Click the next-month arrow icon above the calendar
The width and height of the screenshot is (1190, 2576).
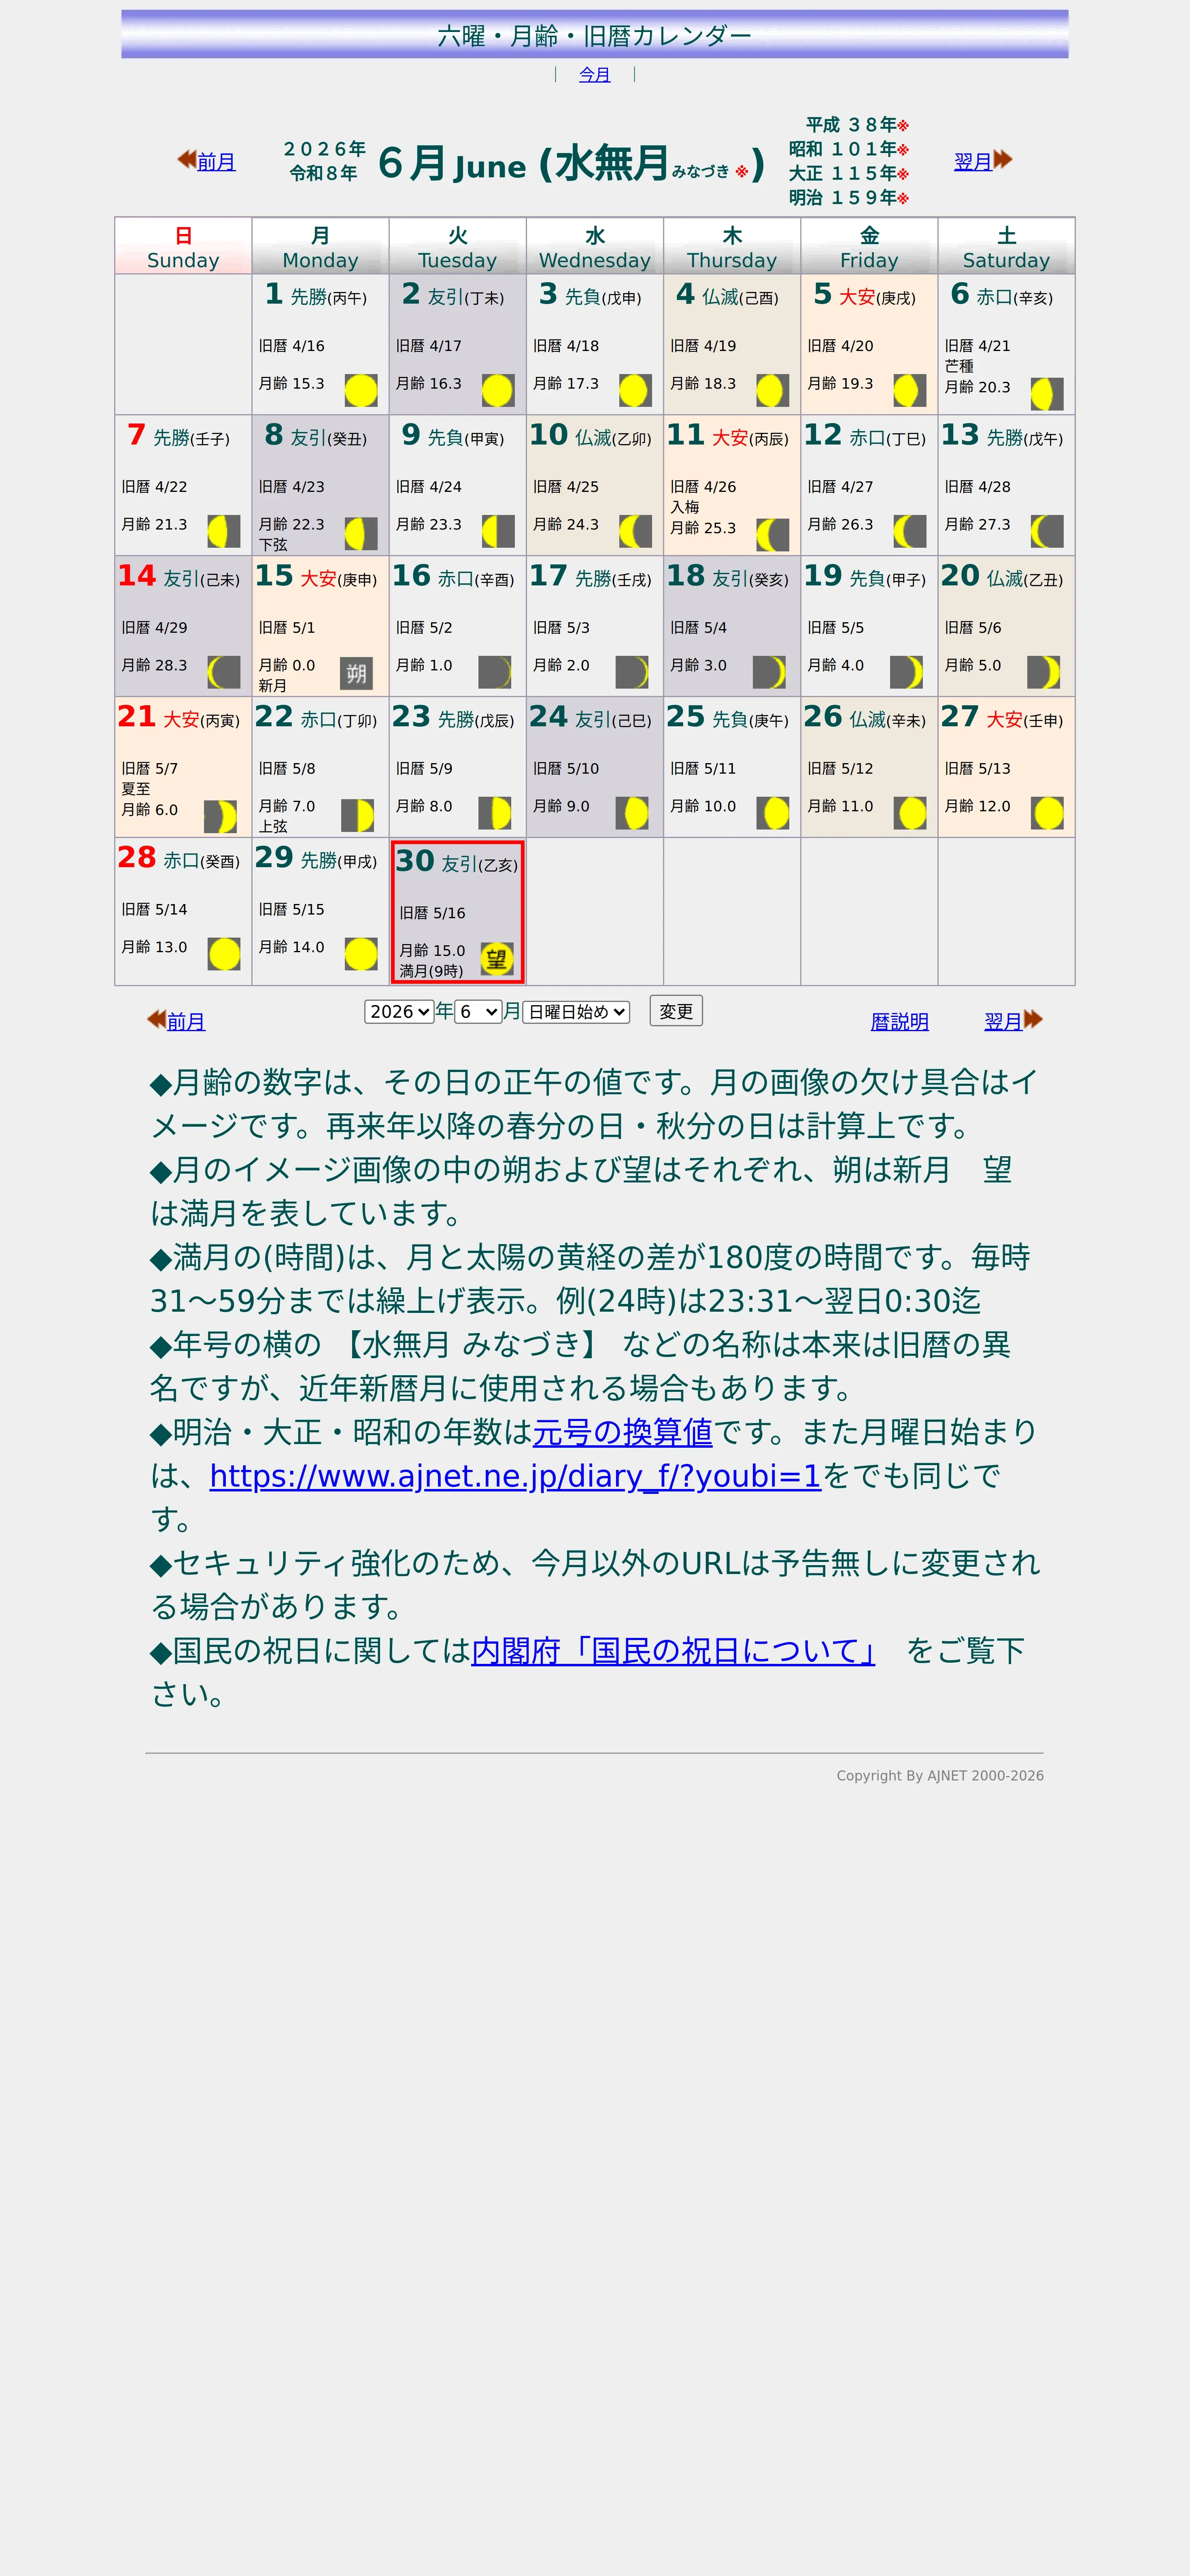tap(1003, 159)
